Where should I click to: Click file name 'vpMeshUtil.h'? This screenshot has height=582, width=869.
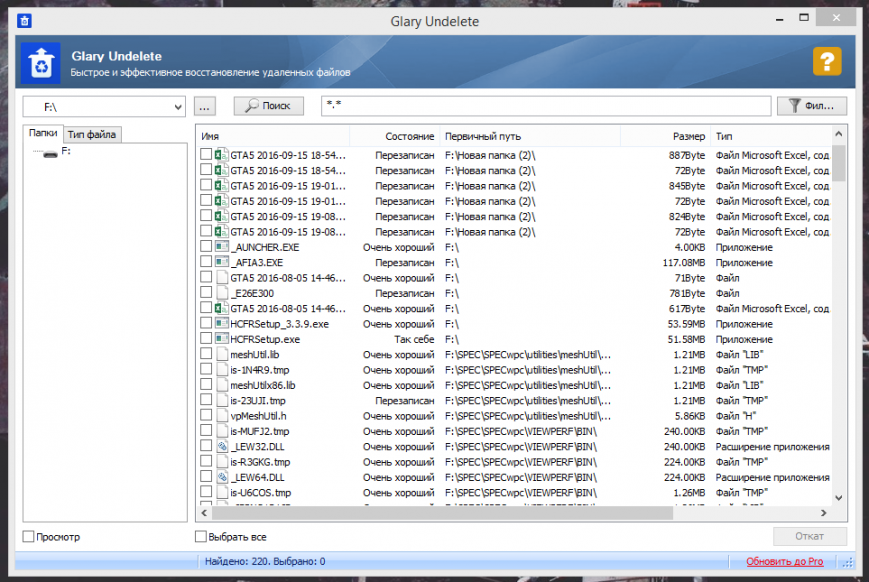click(x=258, y=416)
